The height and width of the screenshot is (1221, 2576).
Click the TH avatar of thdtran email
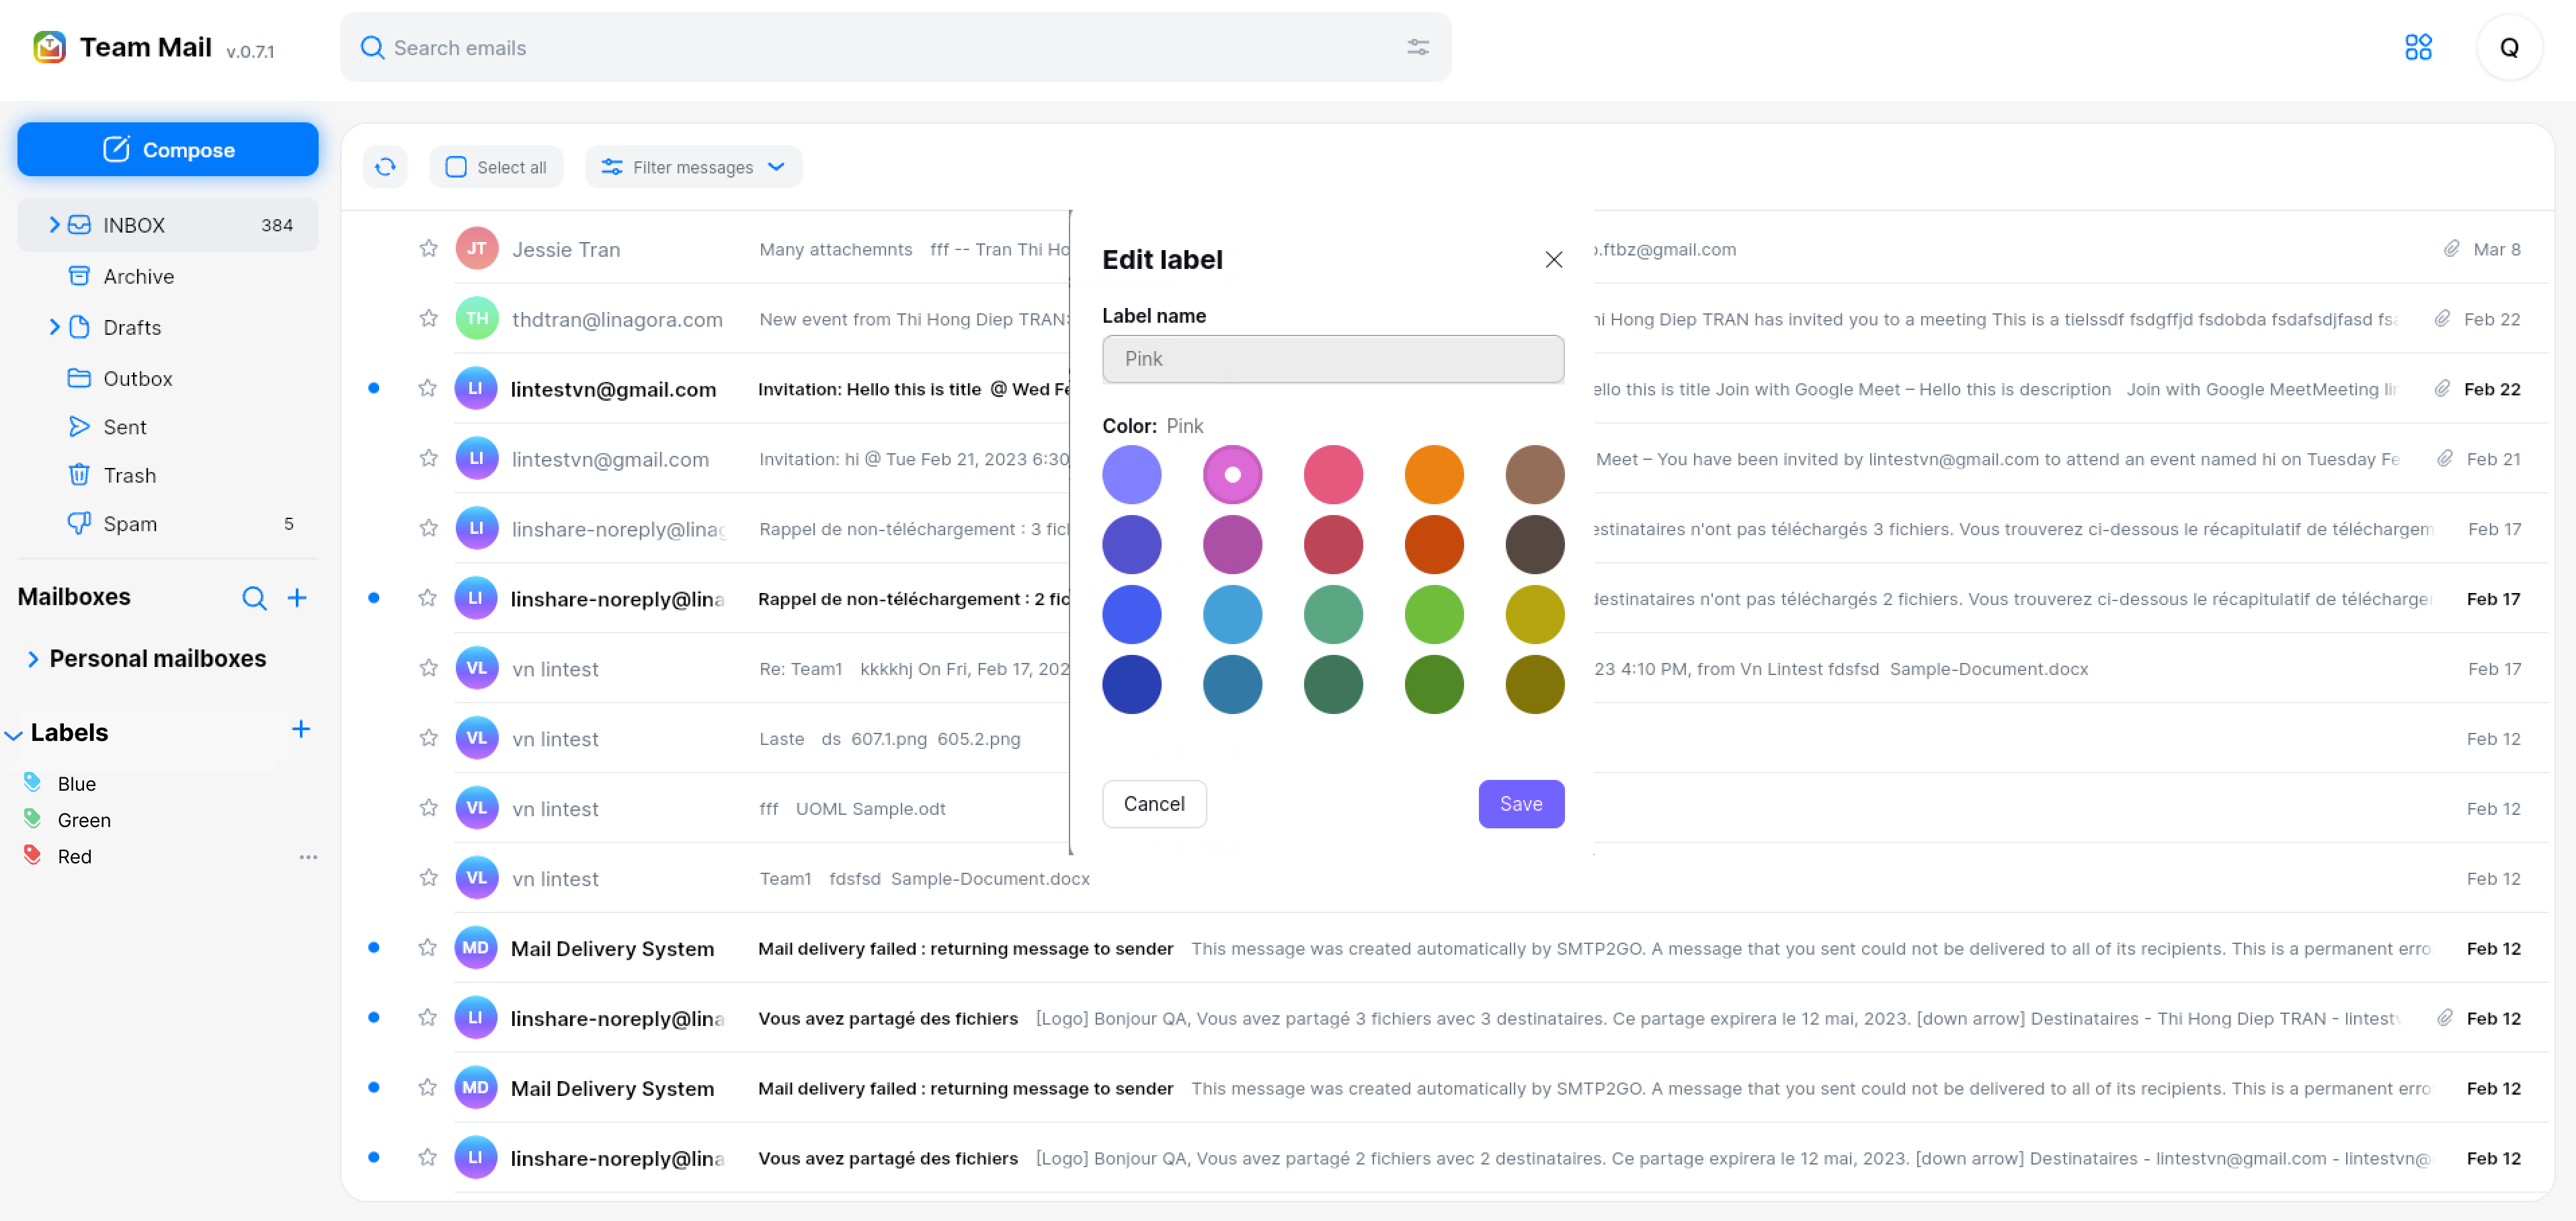coord(477,318)
